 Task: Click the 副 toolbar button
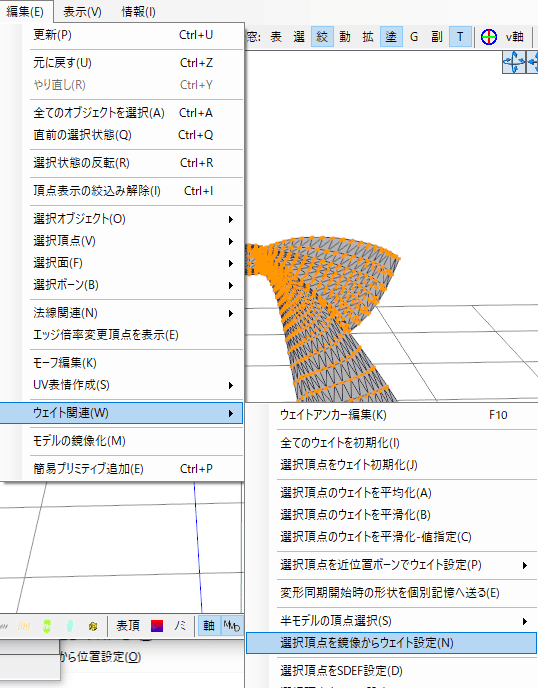pos(437,37)
